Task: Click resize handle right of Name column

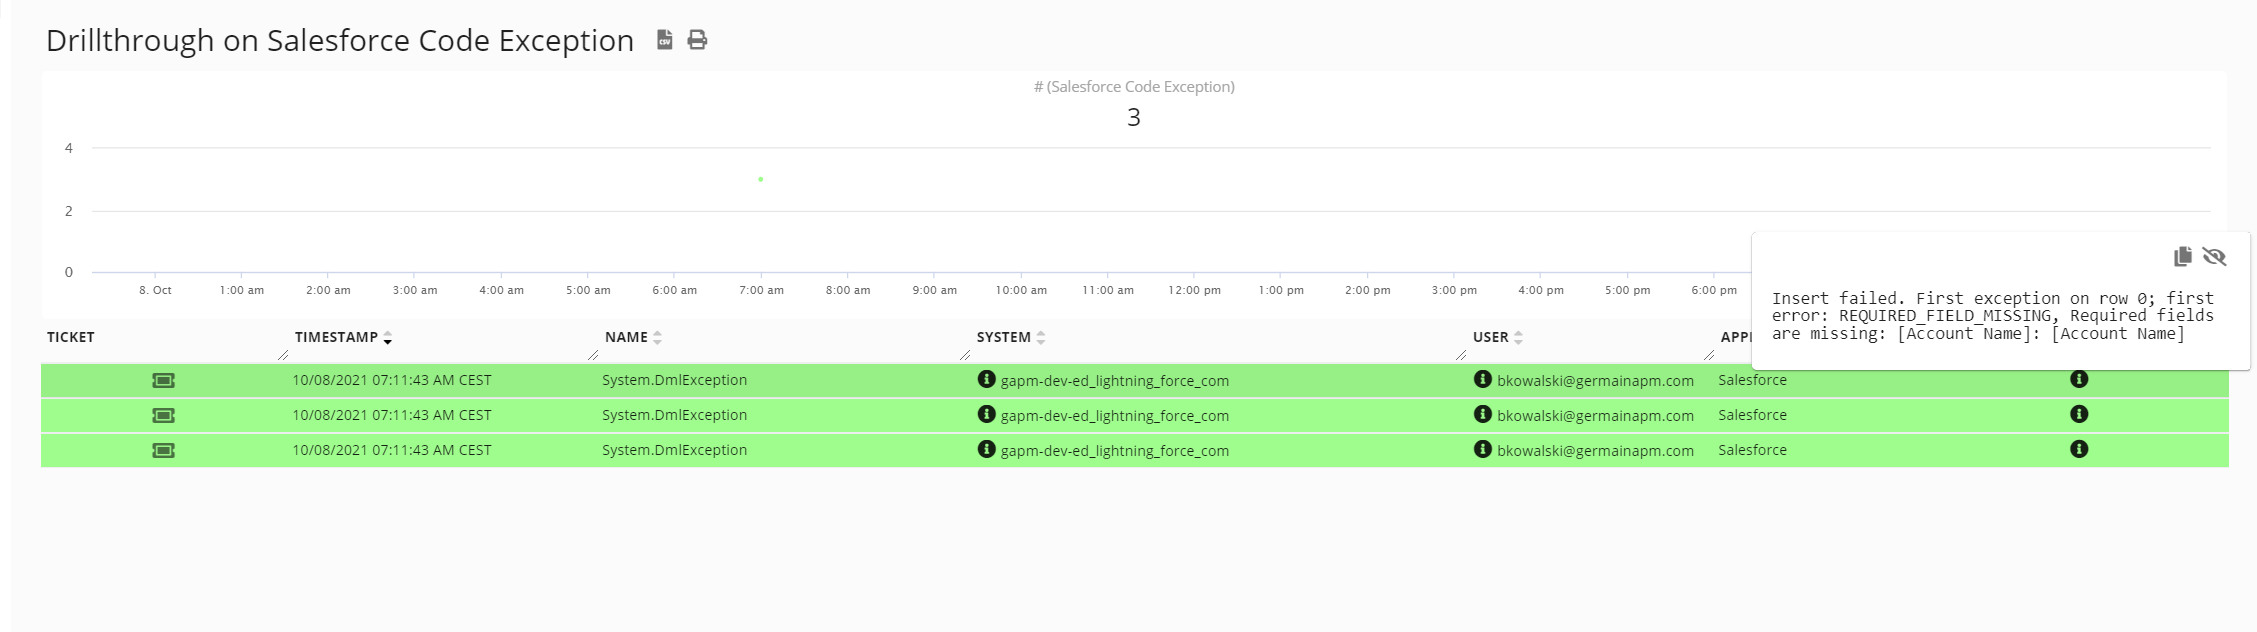Action: click(965, 355)
